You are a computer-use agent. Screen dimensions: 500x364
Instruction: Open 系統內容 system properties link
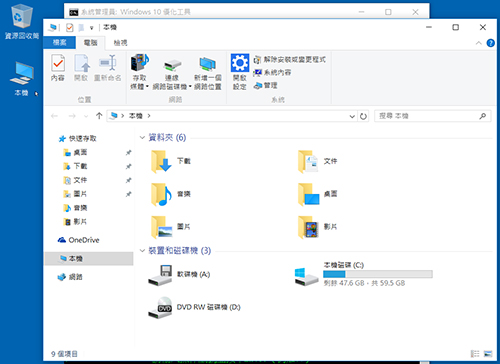tap(272, 73)
